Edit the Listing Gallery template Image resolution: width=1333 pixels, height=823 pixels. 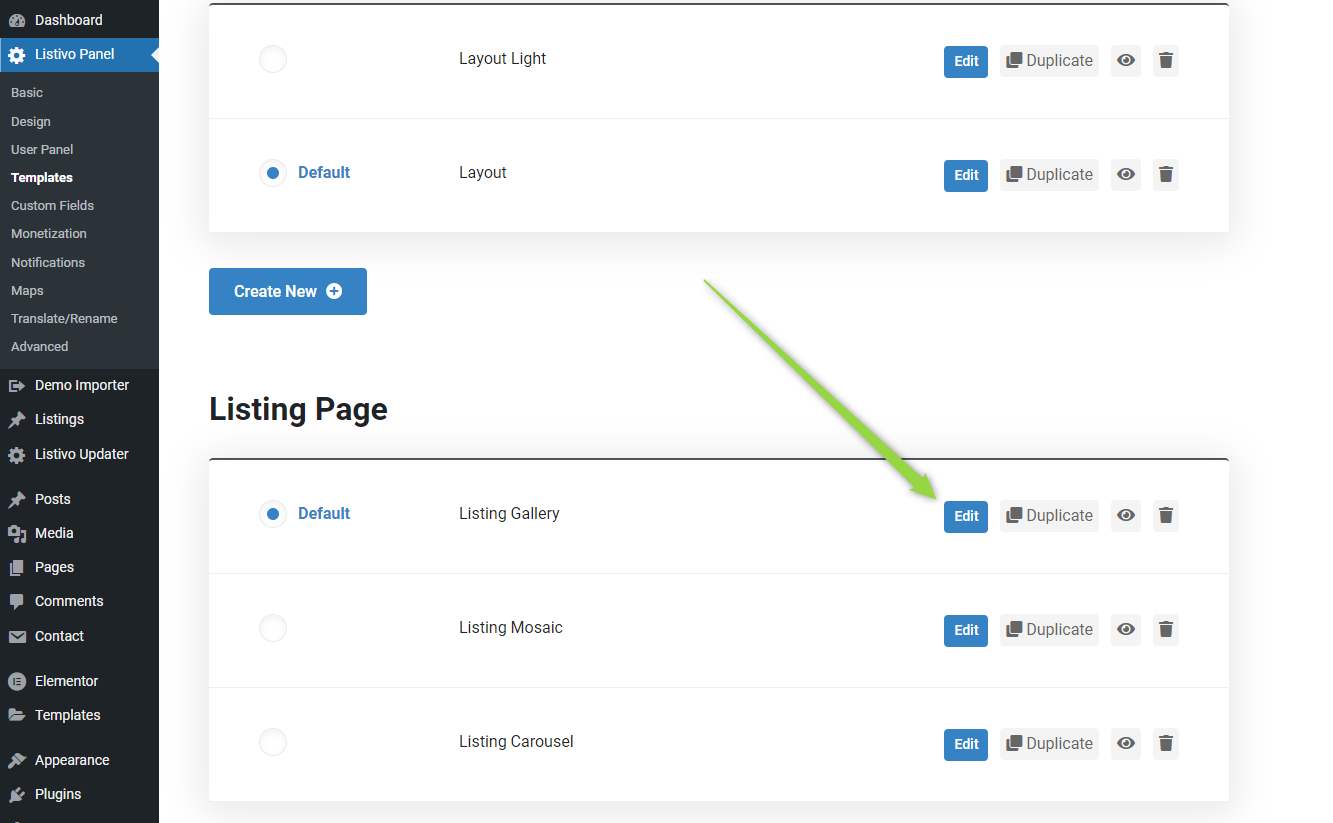966,516
